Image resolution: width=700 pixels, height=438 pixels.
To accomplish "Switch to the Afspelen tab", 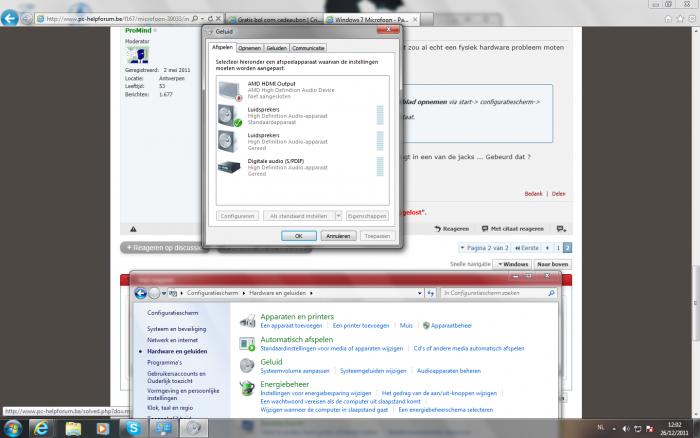I will (222, 47).
